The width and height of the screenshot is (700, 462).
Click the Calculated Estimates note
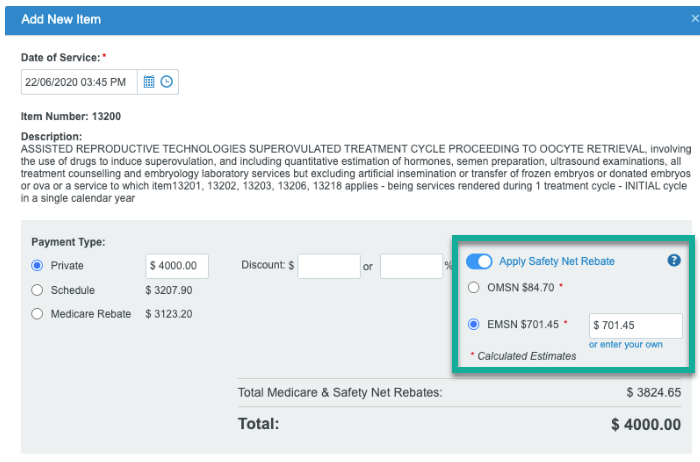point(527,356)
